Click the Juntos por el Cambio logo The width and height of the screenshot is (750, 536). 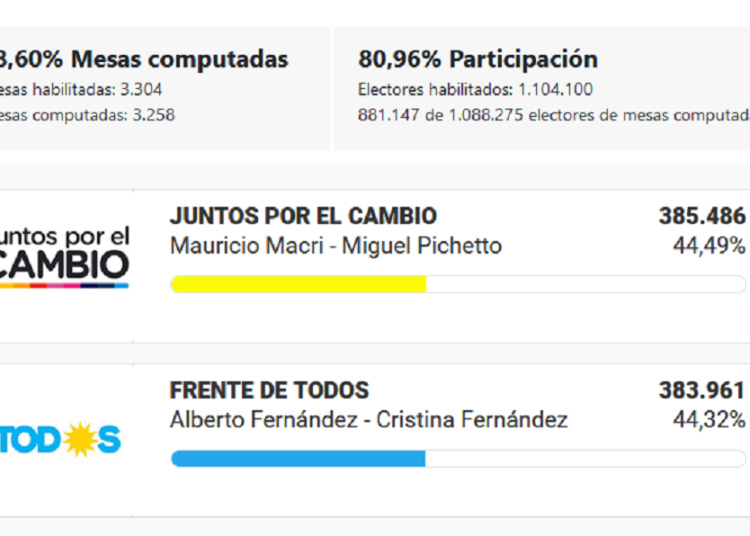click(x=64, y=253)
